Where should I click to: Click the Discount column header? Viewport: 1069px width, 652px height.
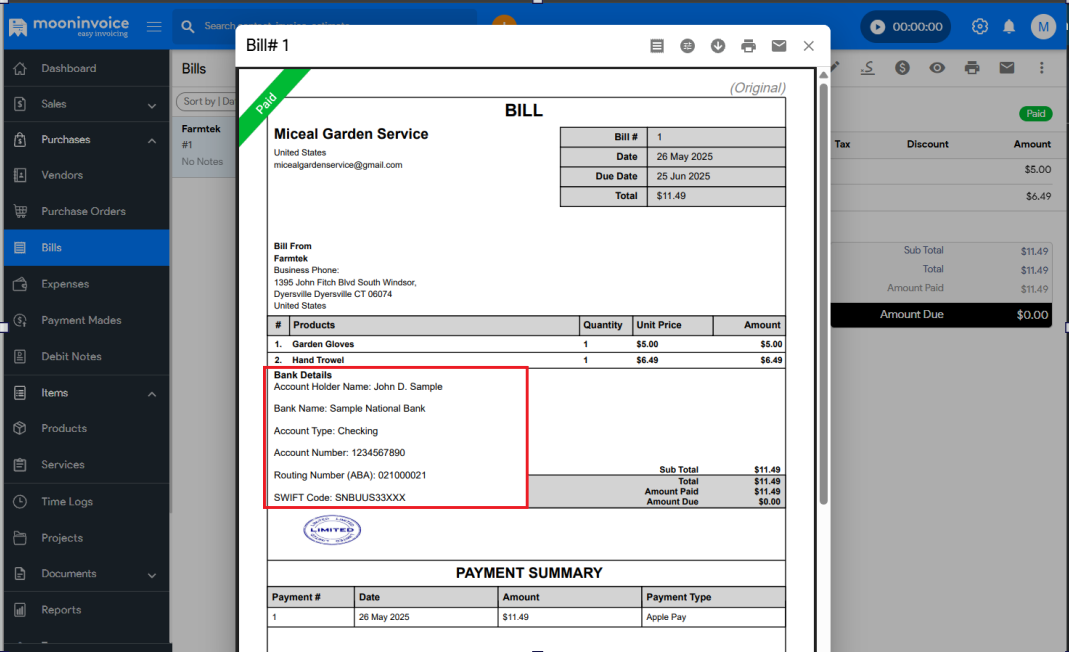tap(927, 144)
